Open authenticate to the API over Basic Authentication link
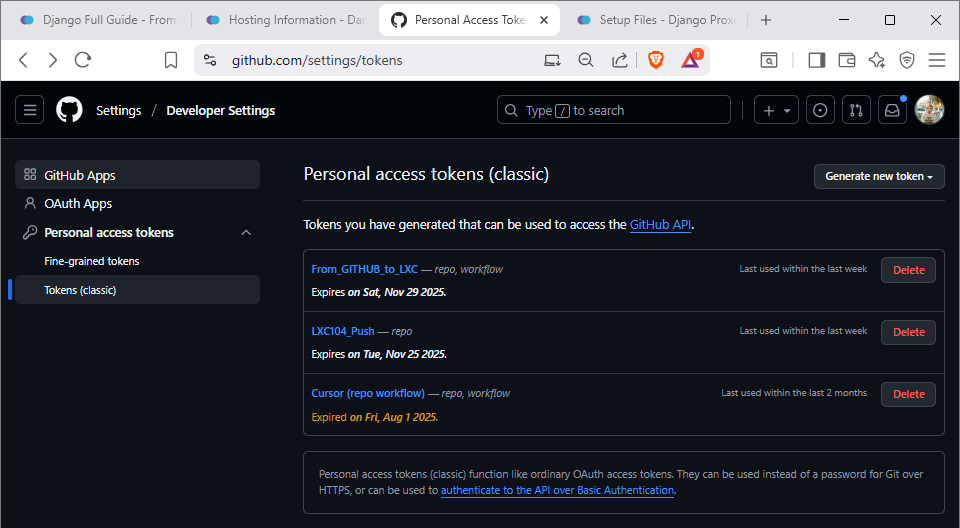Image resolution: width=960 pixels, height=528 pixels. pyautogui.click(x=557, y=491)
